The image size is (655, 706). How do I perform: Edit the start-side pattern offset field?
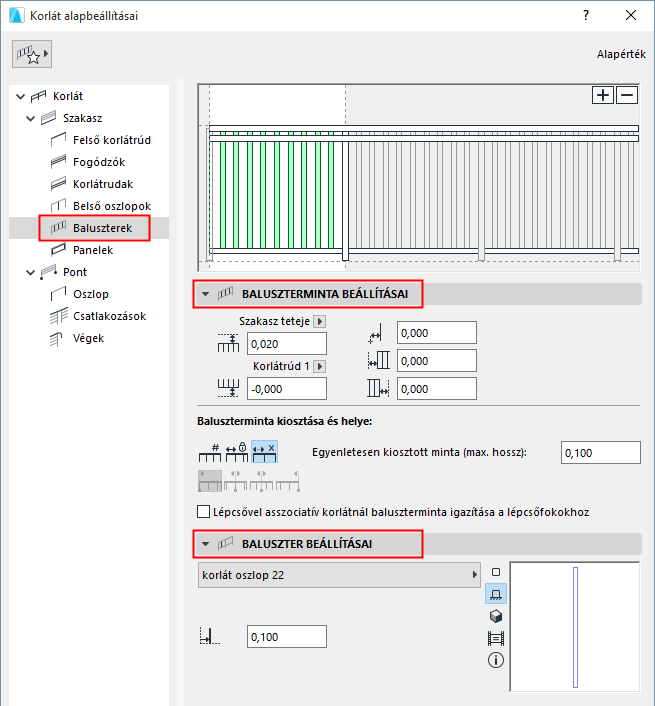click(437, 361)
